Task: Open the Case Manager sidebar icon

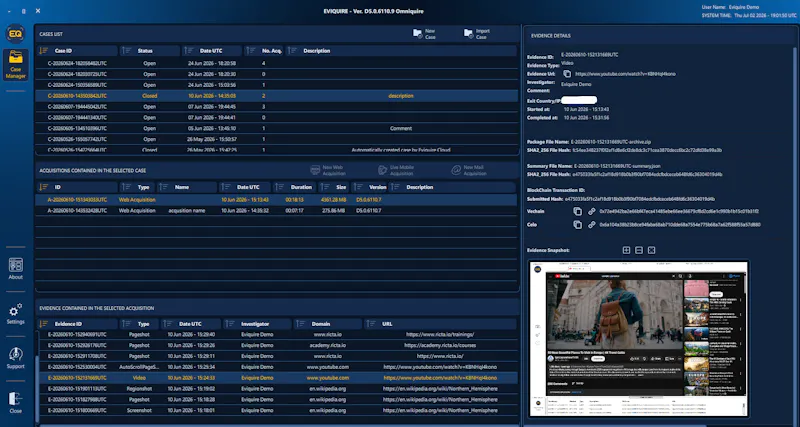Action: click(16, 64)
